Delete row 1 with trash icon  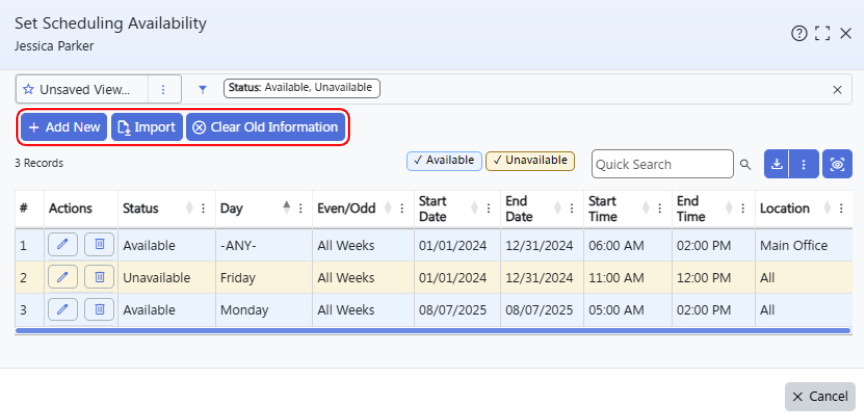click(99, 244)
